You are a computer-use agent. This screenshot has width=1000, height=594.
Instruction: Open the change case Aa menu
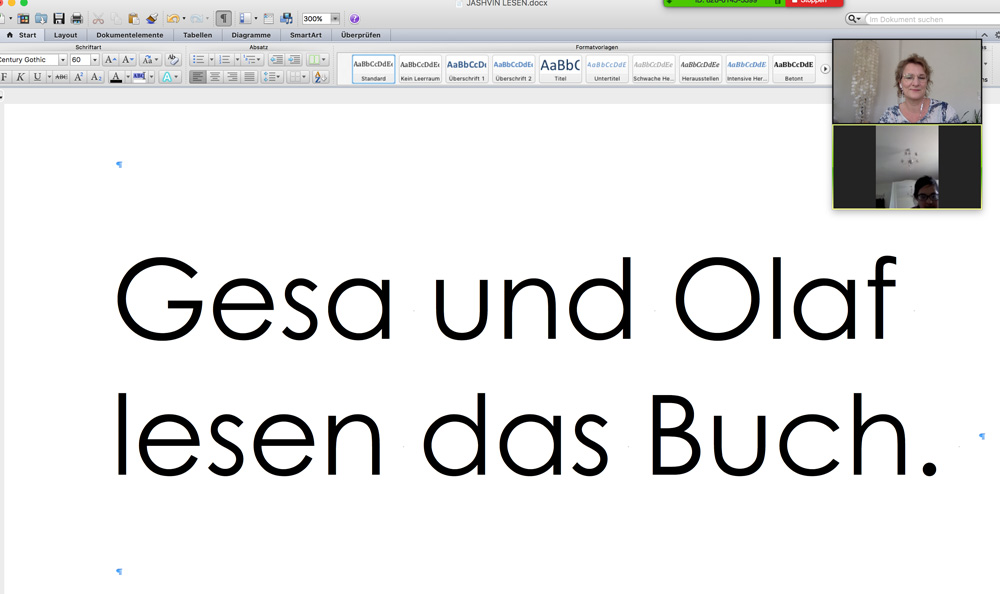click(149, 59)
